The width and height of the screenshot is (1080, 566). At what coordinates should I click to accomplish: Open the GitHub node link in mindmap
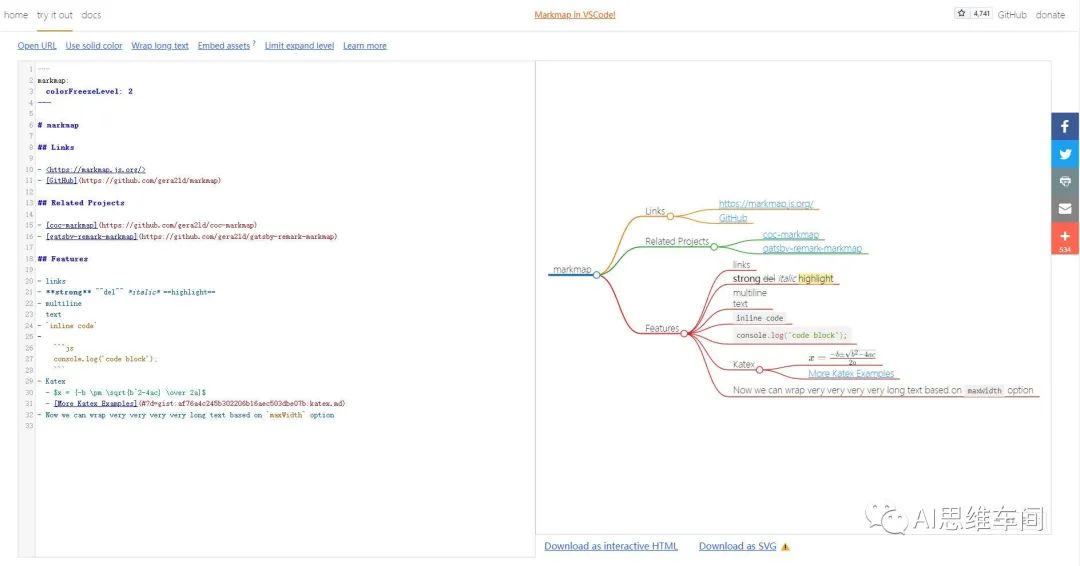point(733,218)
